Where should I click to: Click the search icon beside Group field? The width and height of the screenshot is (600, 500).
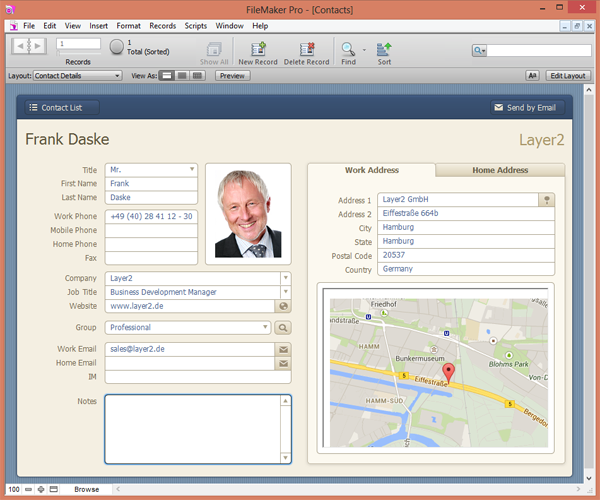[283, 327]
